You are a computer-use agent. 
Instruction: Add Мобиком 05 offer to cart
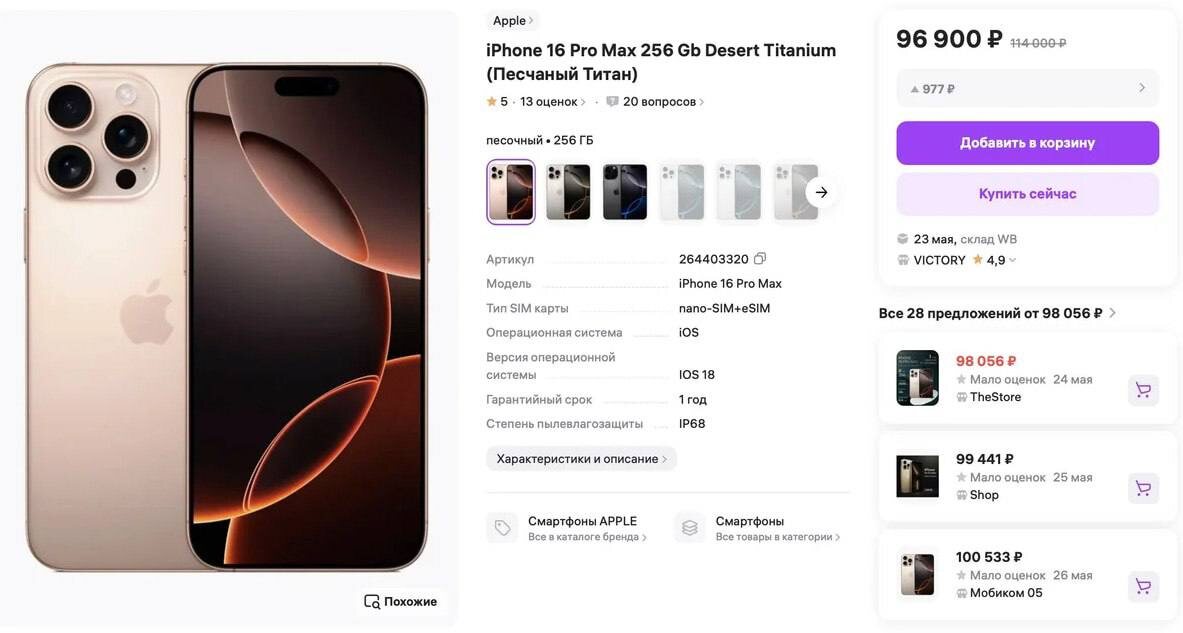click(1143, 586)
